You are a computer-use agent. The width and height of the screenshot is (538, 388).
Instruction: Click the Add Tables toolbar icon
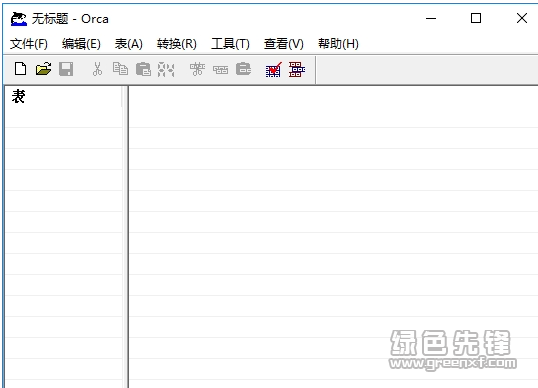click(166, 69)
